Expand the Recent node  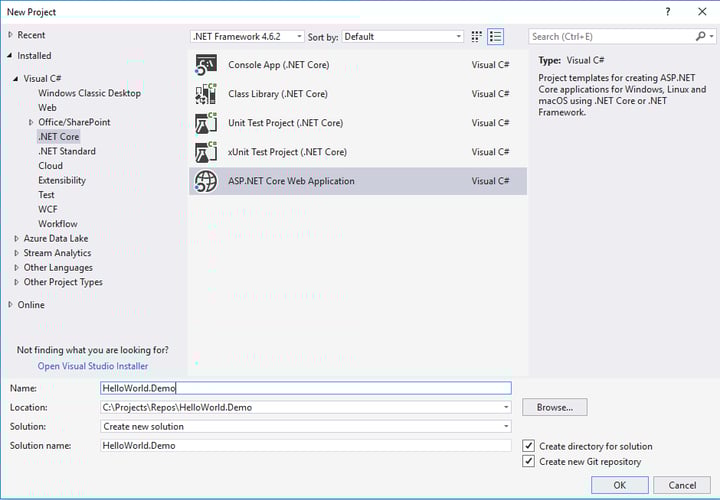click(10, 35)
